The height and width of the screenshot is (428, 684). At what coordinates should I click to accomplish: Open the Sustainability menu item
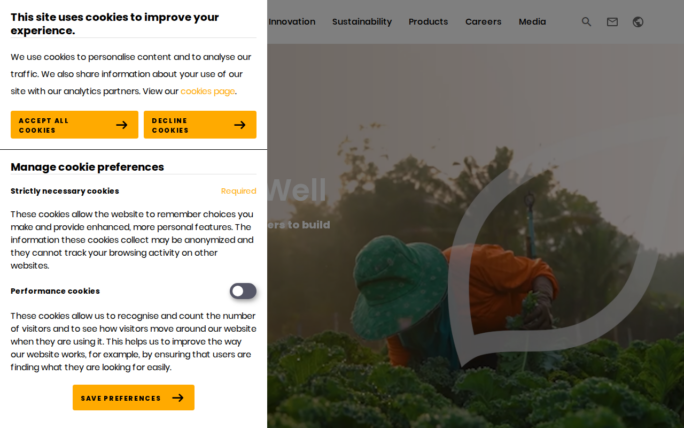[x=362, y=22]
